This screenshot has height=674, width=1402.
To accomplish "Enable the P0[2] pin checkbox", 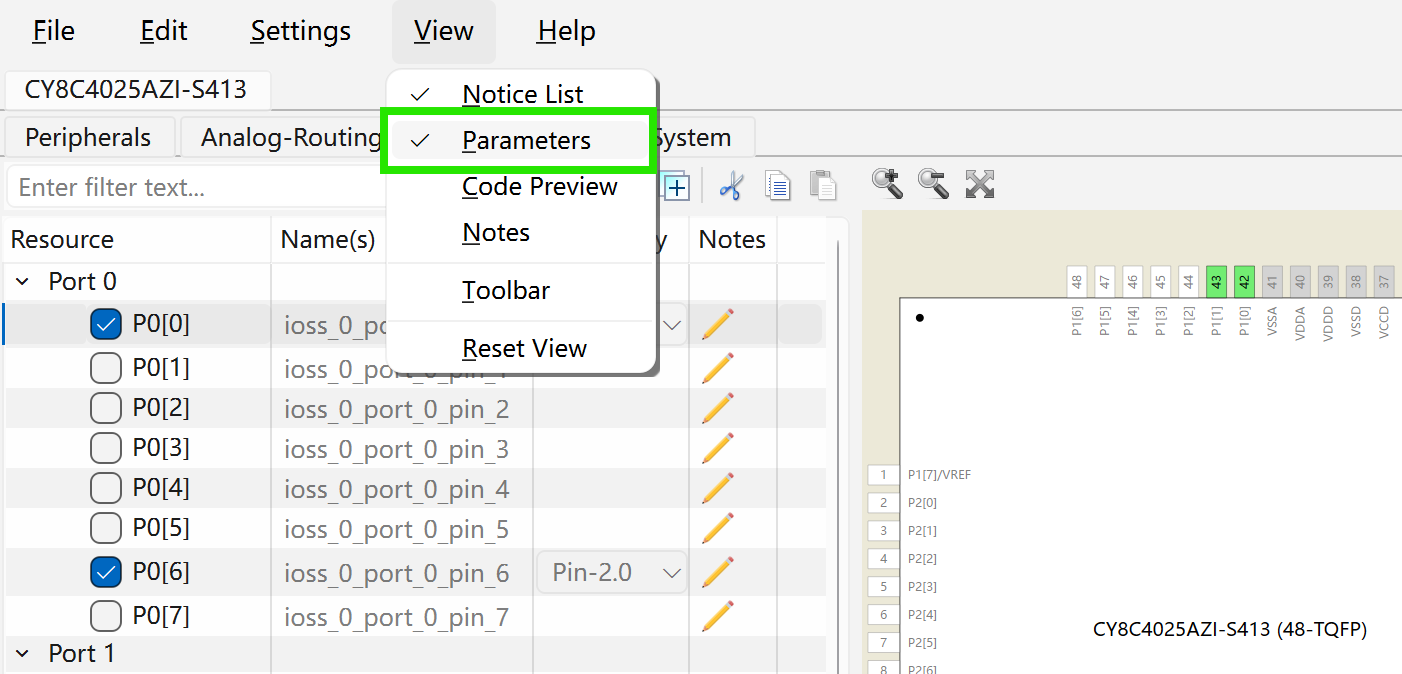I will point(106,408).
